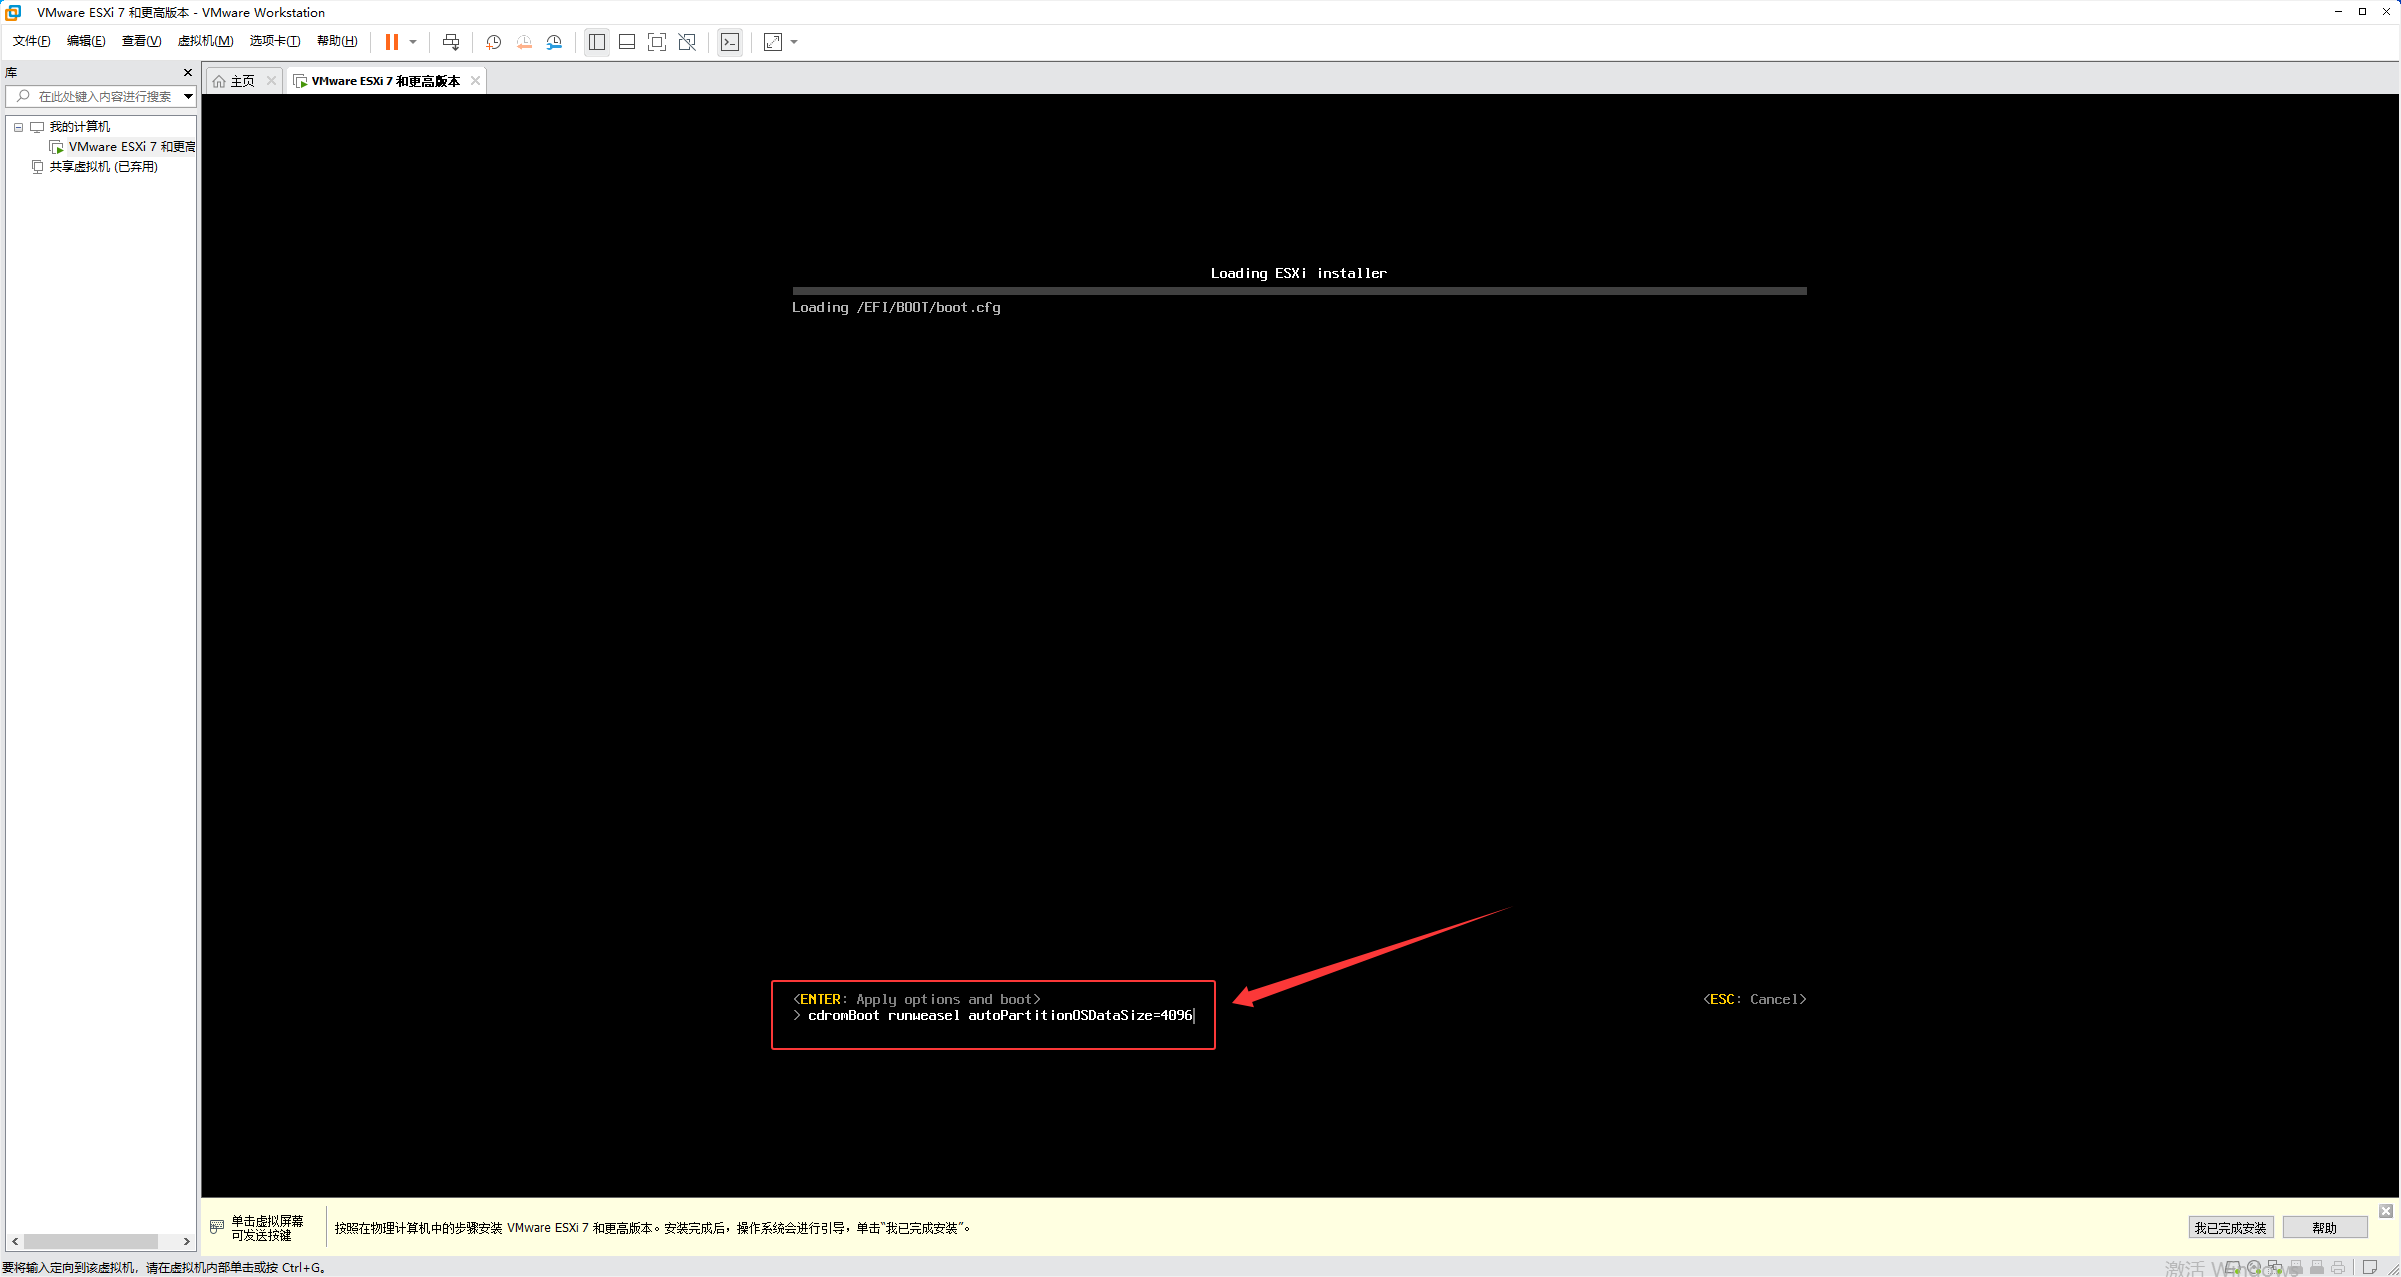The height and width of the screenshot is (1277, 2401).
Task: Switch to the 主页 tab
Action: [241, 81]
